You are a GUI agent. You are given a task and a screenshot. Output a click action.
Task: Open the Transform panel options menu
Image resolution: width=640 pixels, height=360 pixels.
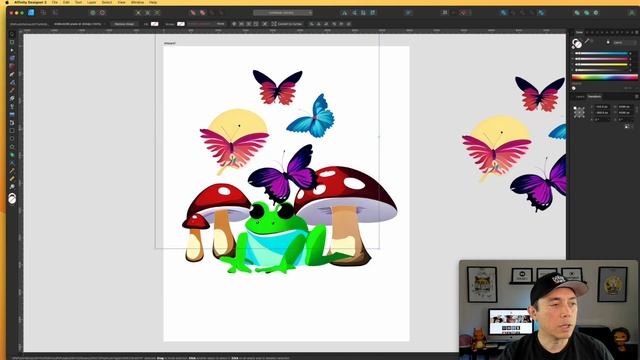click(x=636, y=97)
